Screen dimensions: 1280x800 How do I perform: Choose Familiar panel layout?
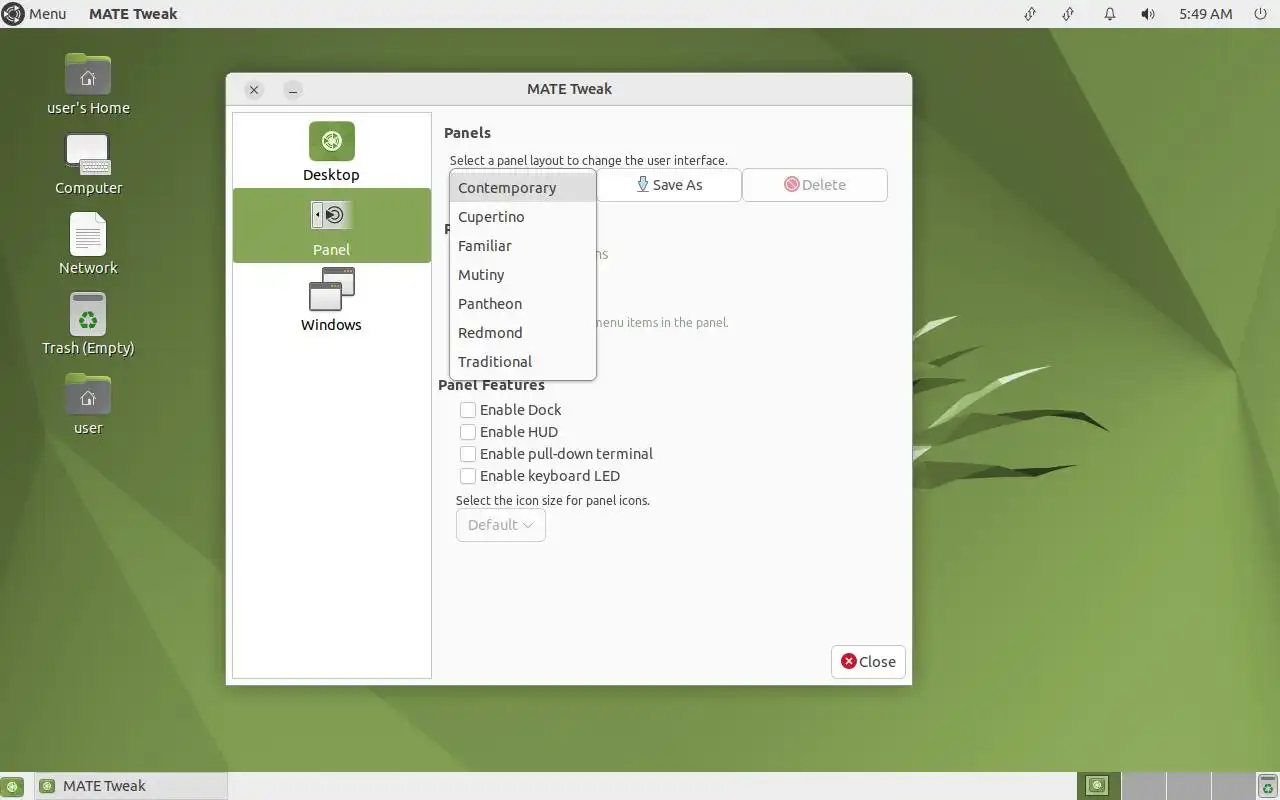pyautogui.click(x=523, y=246)
